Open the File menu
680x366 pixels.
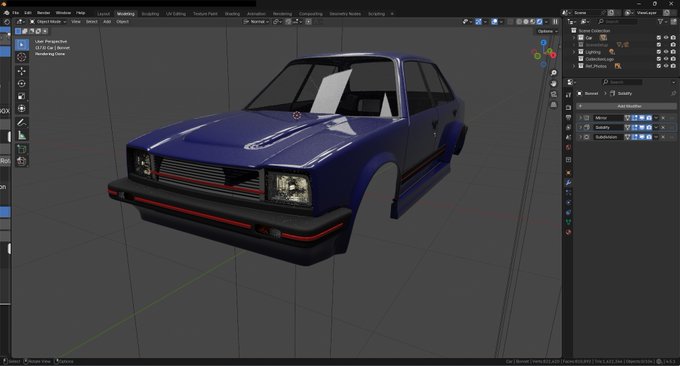point(16,13)
